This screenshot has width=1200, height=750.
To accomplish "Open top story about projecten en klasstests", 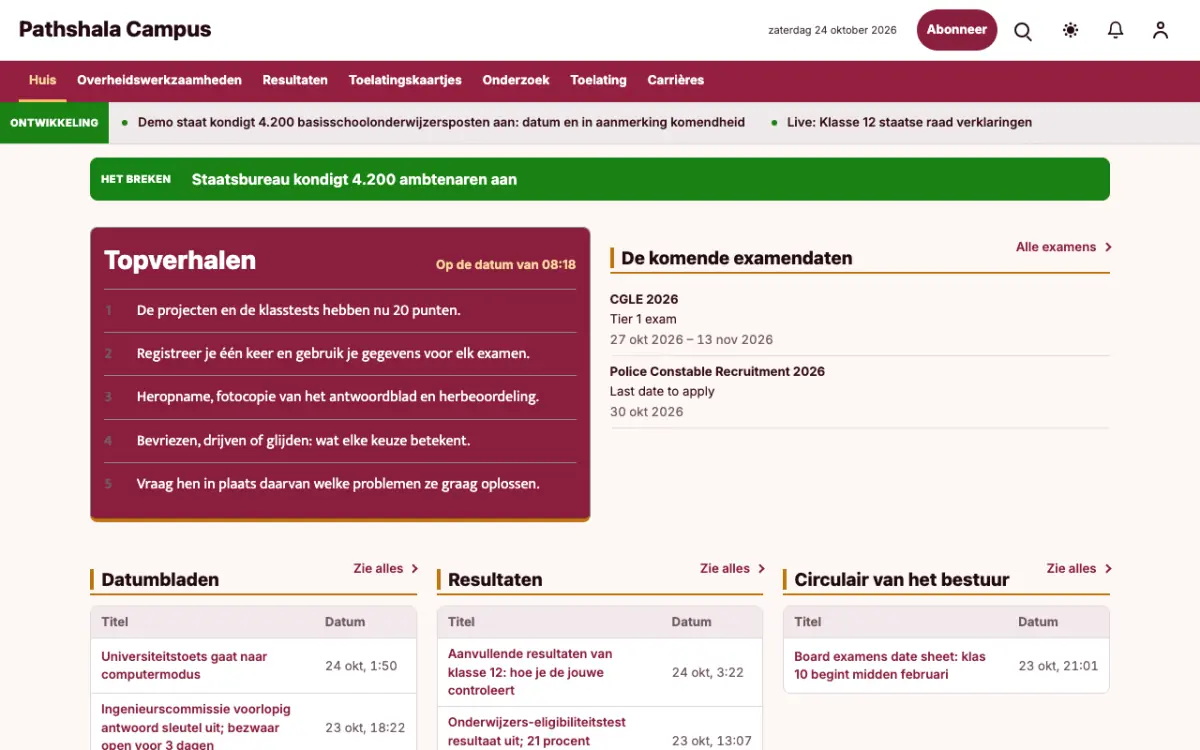I will click(x=299, y=310).
